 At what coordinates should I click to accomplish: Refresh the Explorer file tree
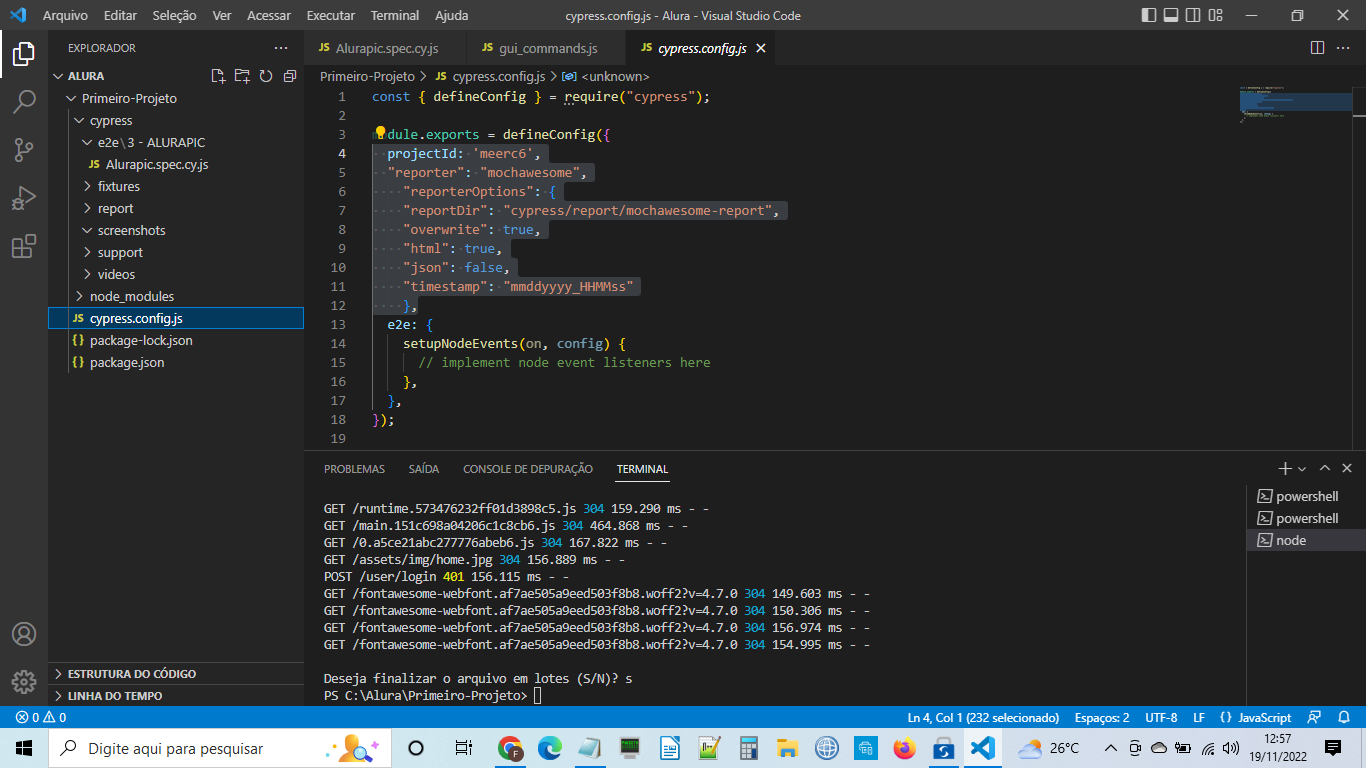(x=266, y=76)
